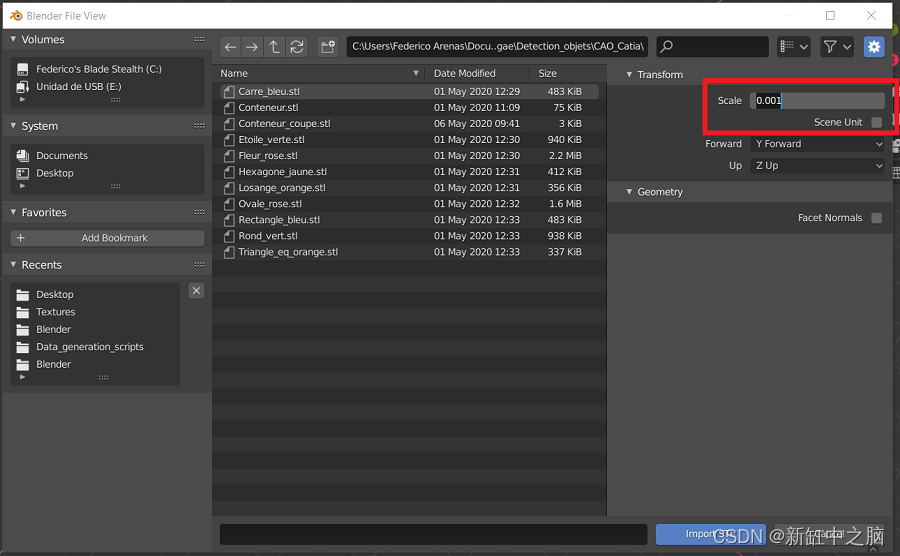Click the Volumes panel drag grip
Screen dimensions: 900x556
point(199,39)
